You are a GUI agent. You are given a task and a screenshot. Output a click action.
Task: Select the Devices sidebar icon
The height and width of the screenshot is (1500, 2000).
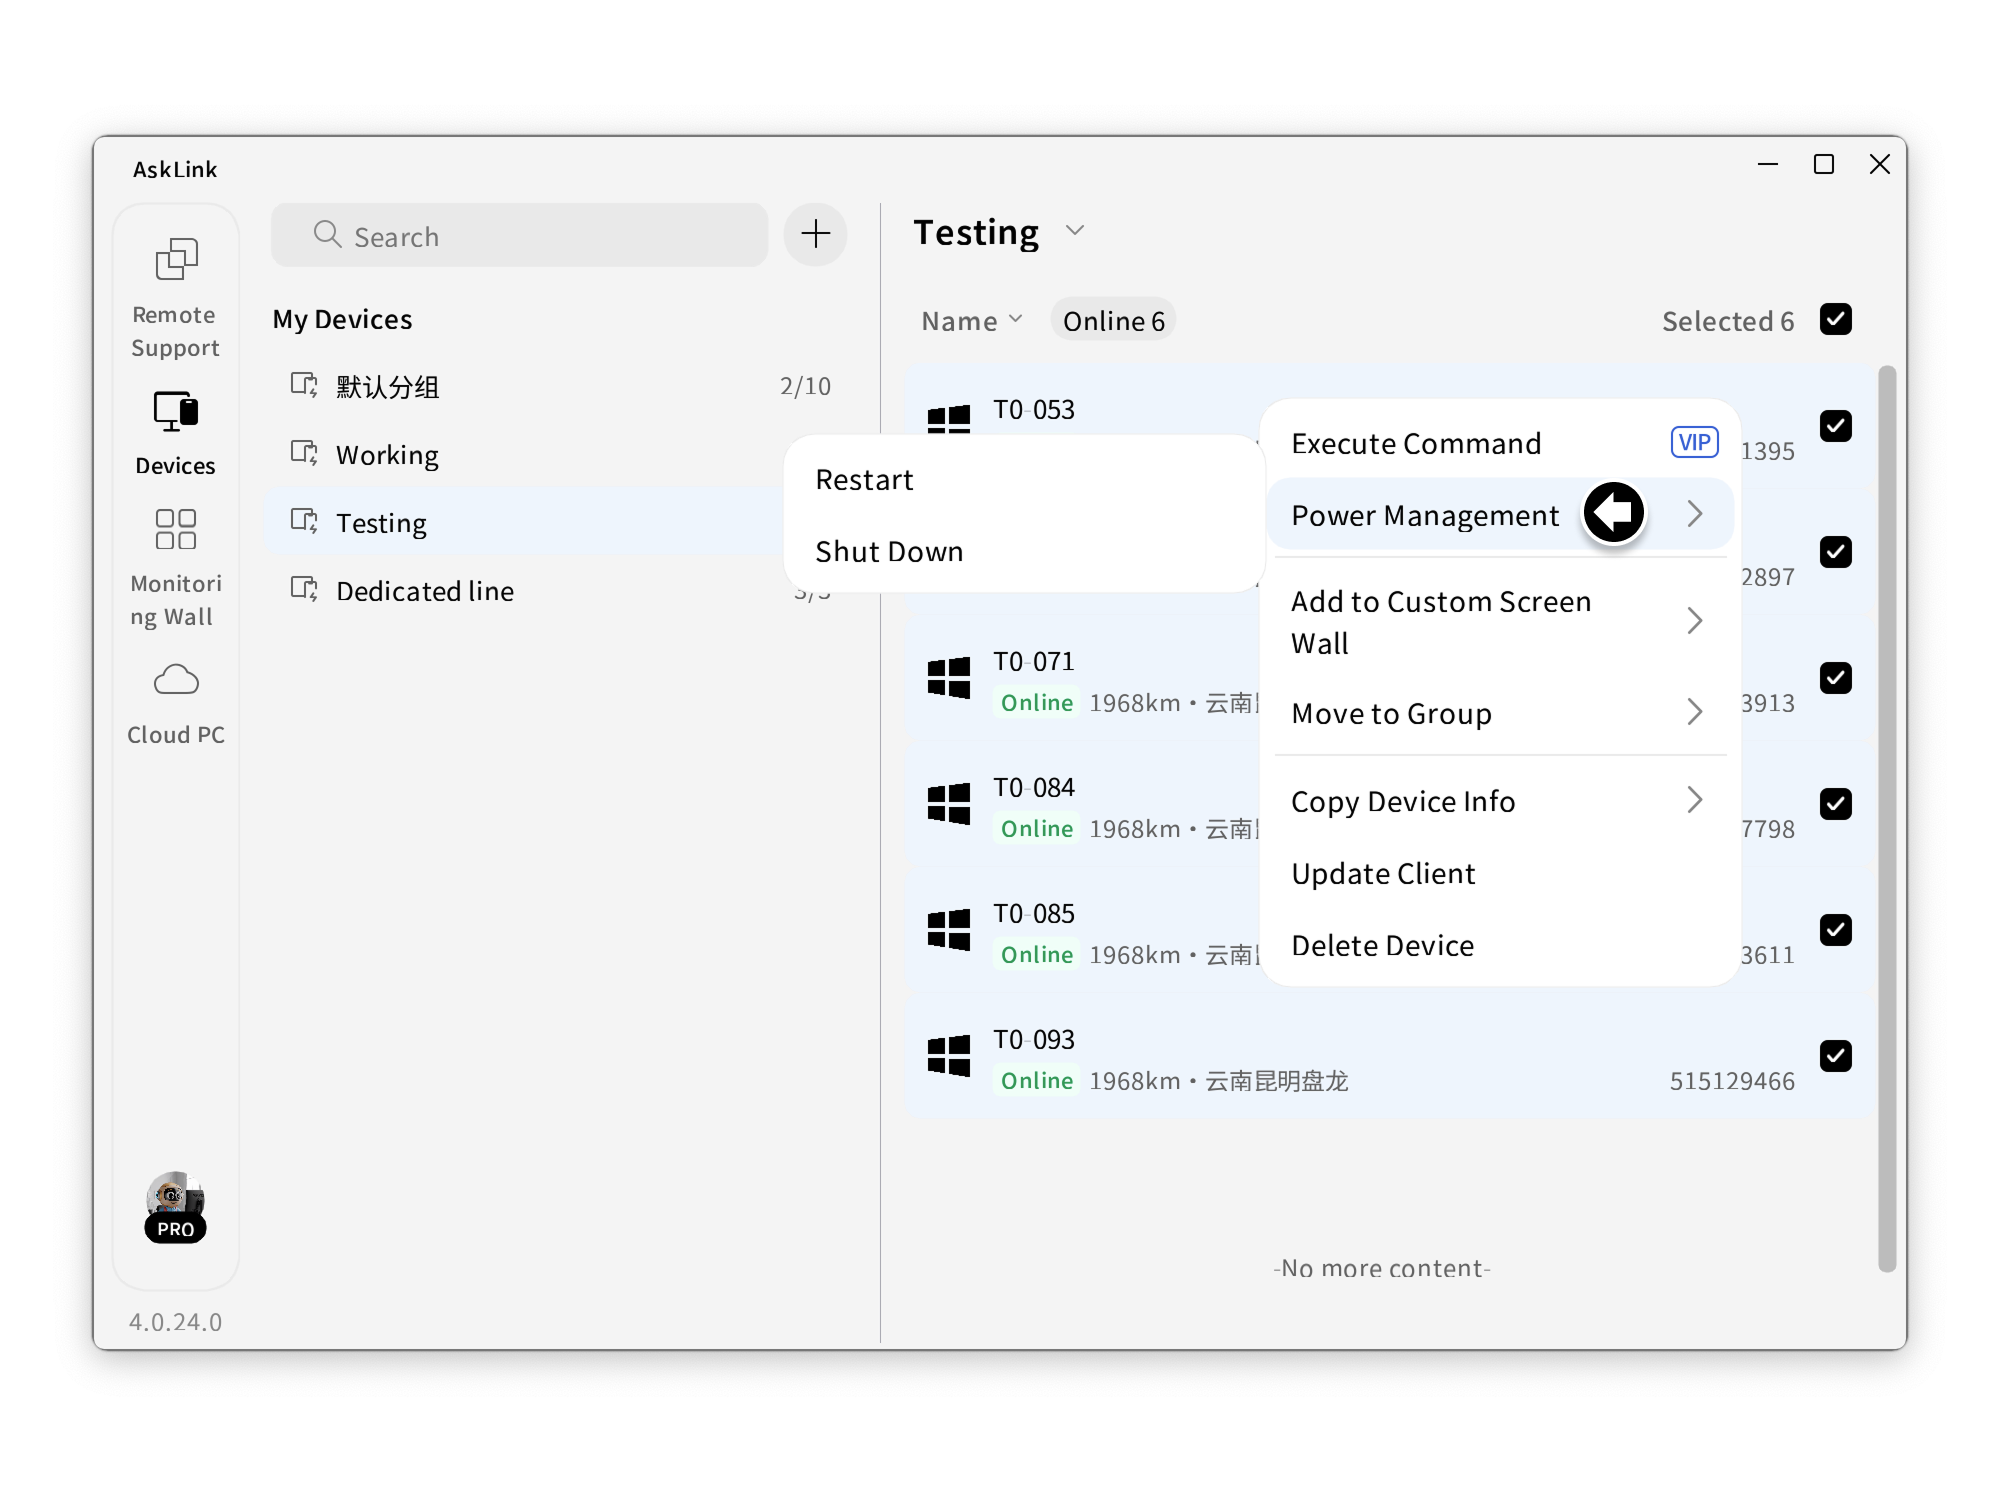point(176,412)
